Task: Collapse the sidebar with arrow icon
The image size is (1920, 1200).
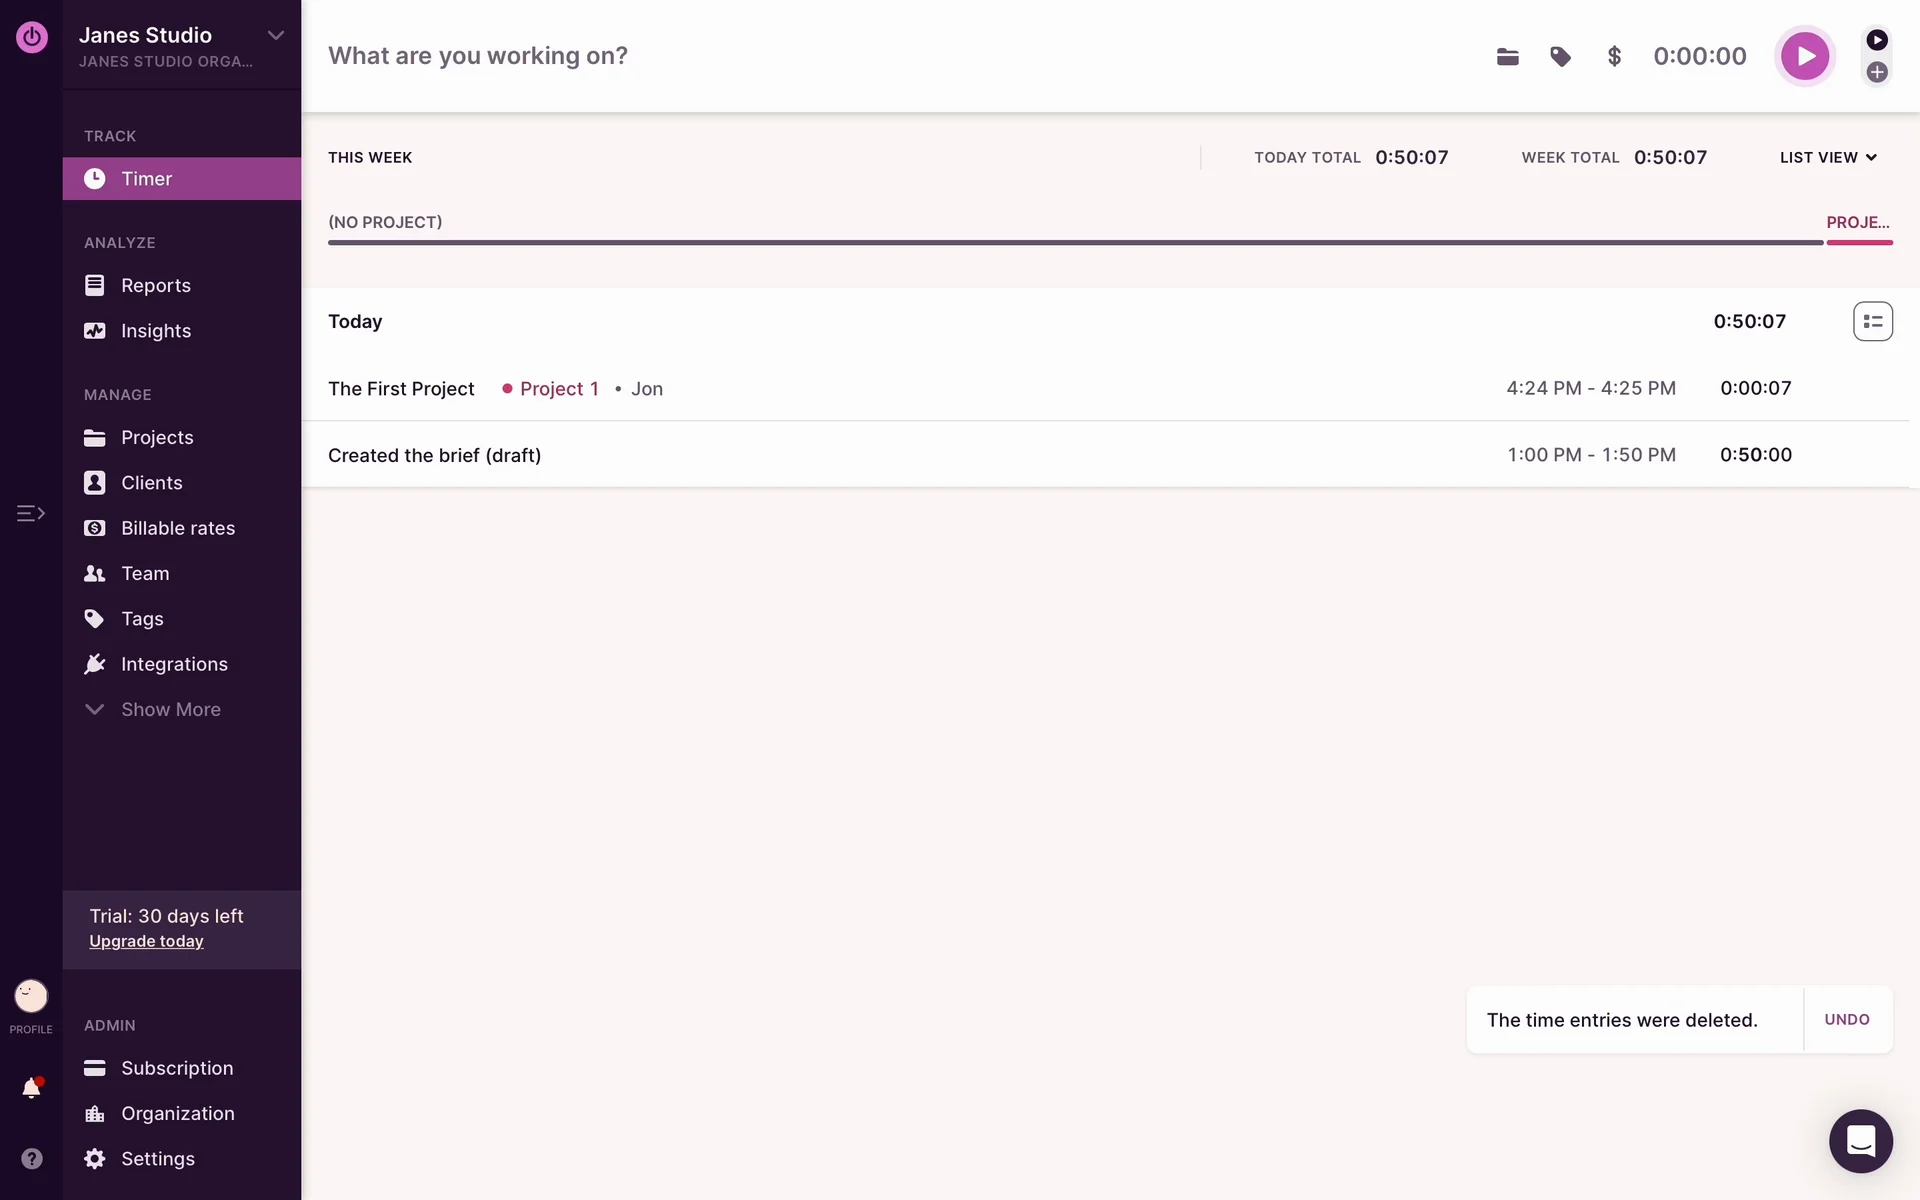Action: 31,513
